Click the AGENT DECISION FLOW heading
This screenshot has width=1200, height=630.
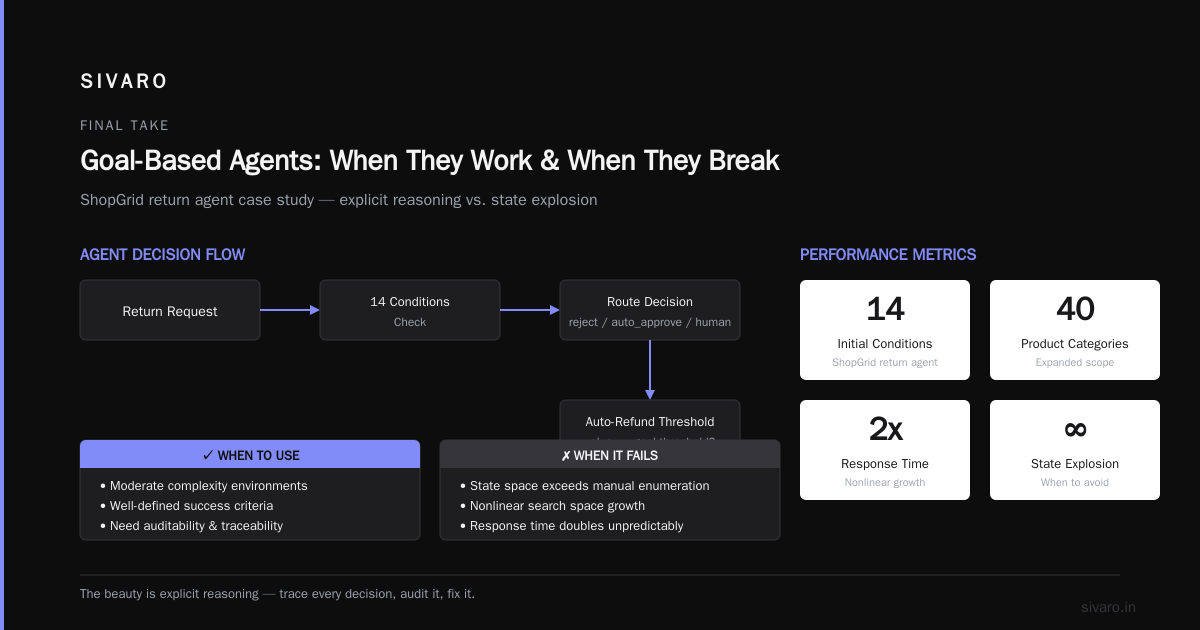pos(162,255)
